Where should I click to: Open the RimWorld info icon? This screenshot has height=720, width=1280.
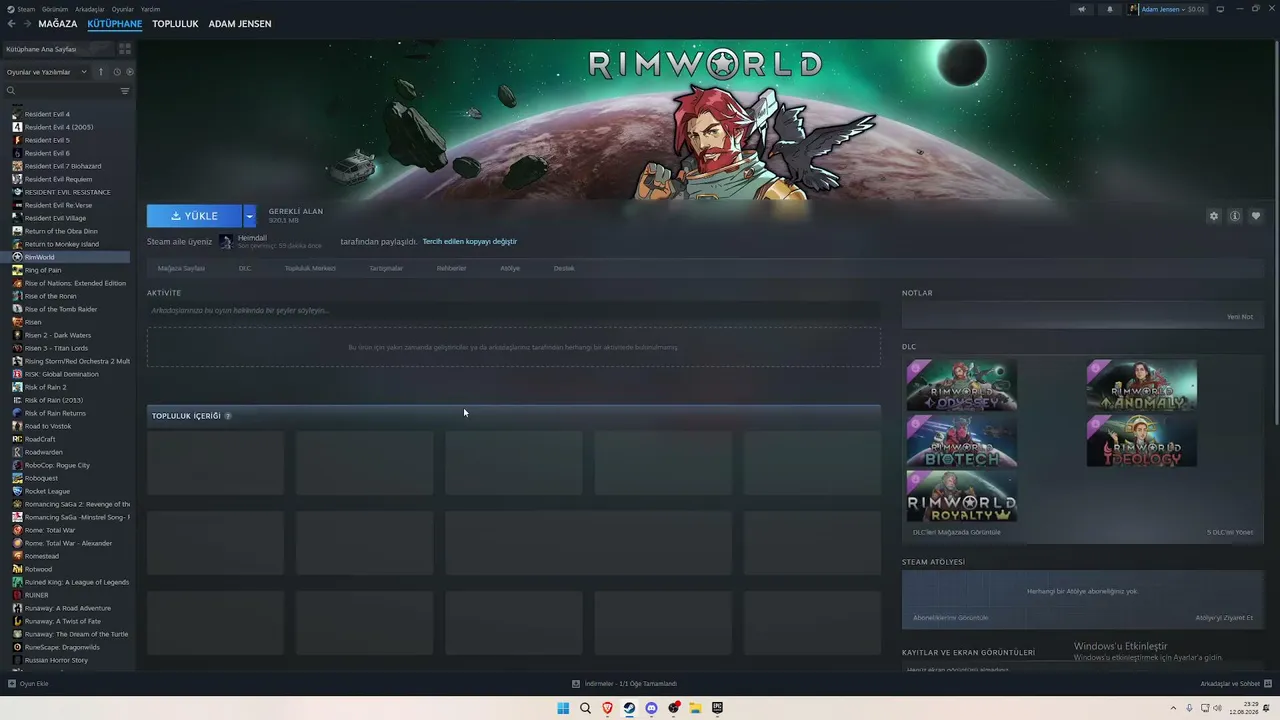click(1235, 216)
